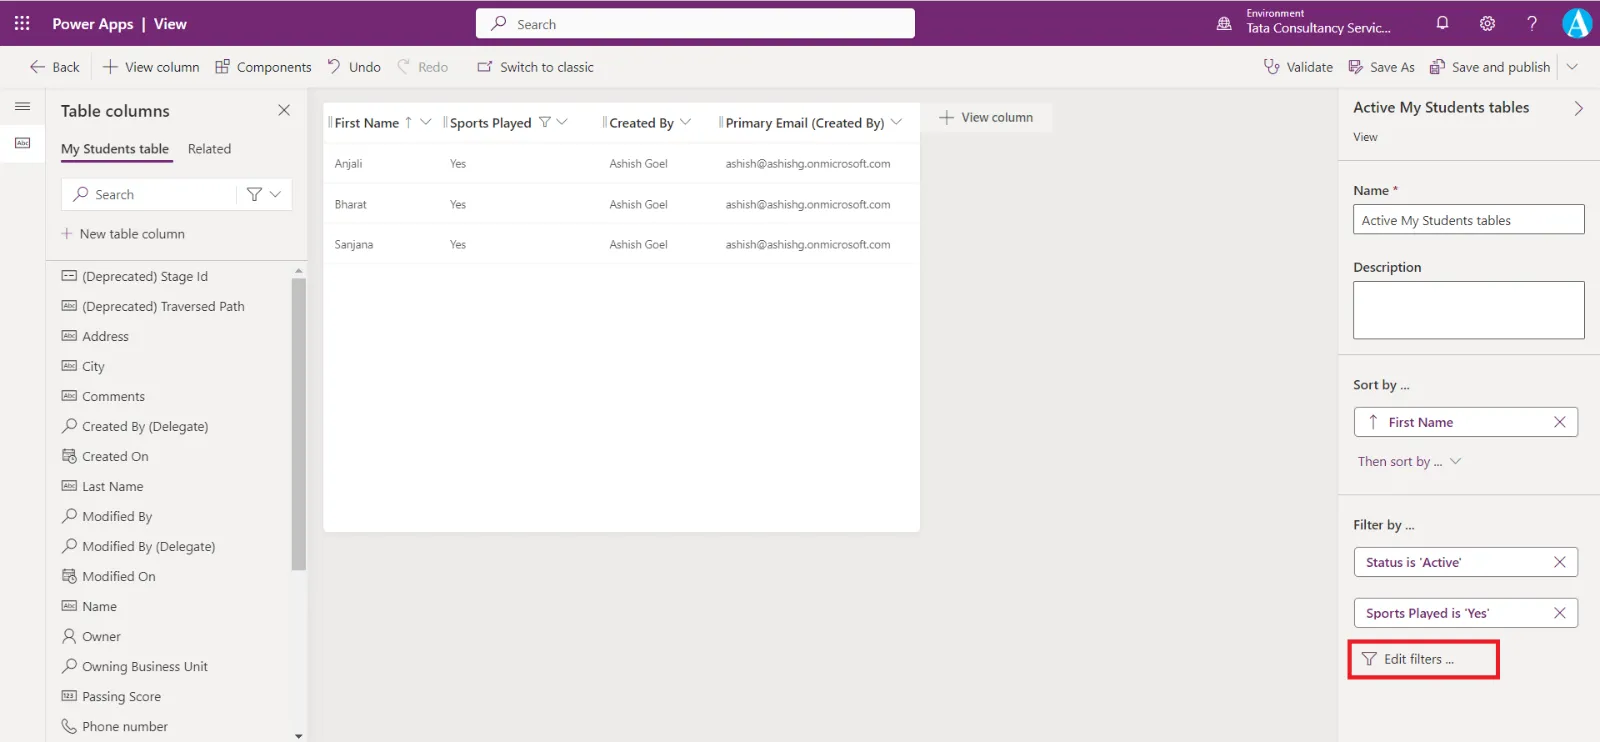This screenshot has width=1600, height=742.
Task: Add the Created By (Delegate) column
Action: (135, 426)
